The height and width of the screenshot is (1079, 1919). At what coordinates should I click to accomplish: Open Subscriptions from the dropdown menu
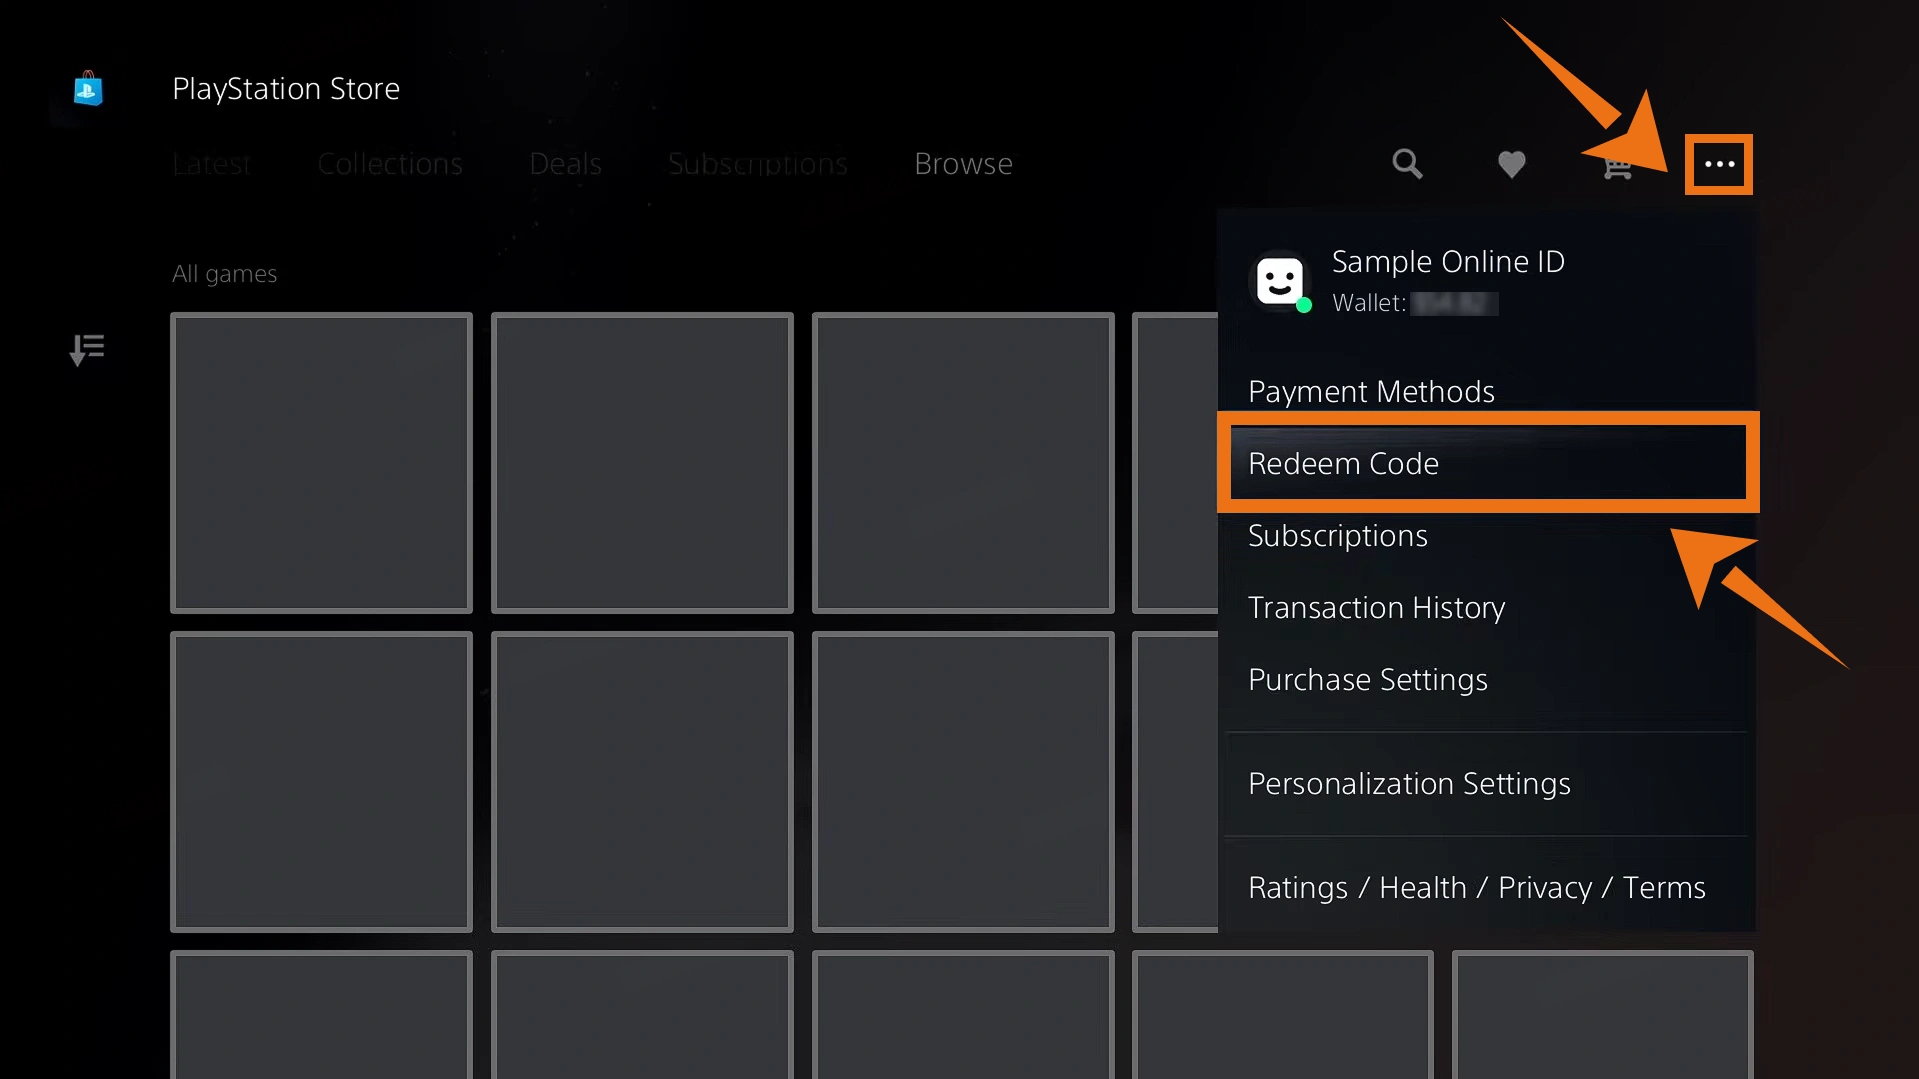(x=1488, y=536)
